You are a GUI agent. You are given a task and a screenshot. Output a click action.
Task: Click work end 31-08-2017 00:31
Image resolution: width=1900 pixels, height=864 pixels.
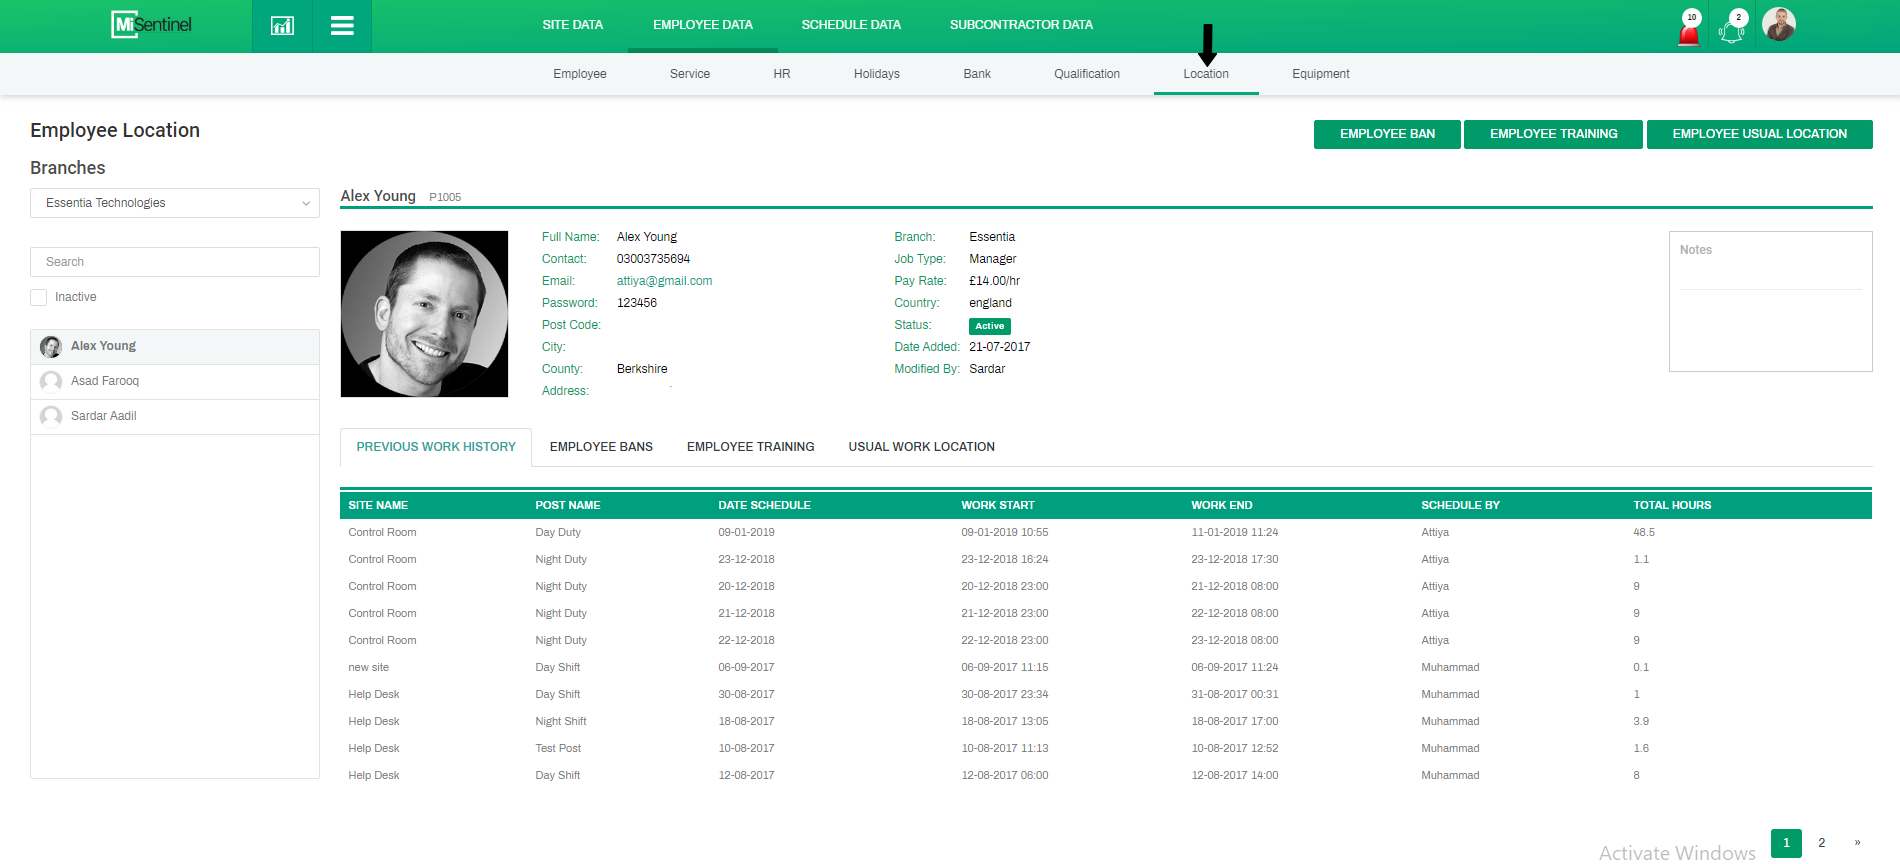tap(1234, 694)
